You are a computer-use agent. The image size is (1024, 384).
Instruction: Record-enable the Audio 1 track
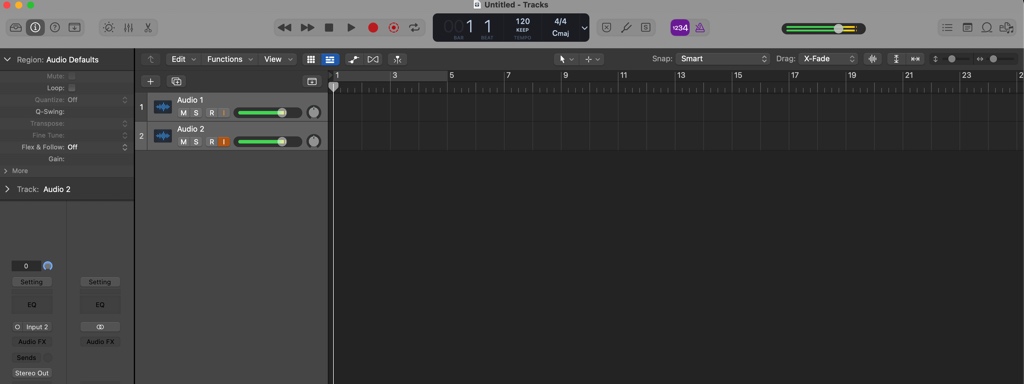click(212, 113)
